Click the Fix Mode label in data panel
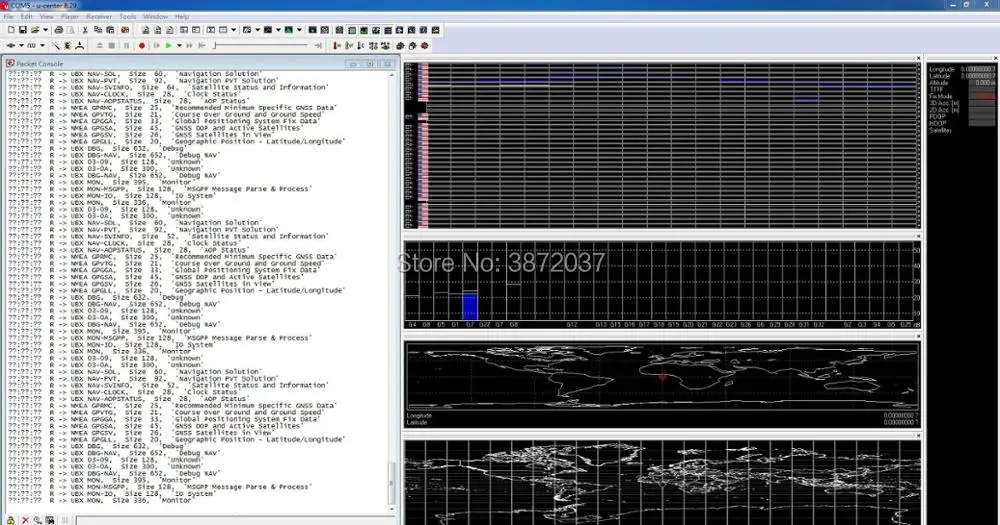The width and height of the screenshot is (1000, 525). (x=941, y=96)
